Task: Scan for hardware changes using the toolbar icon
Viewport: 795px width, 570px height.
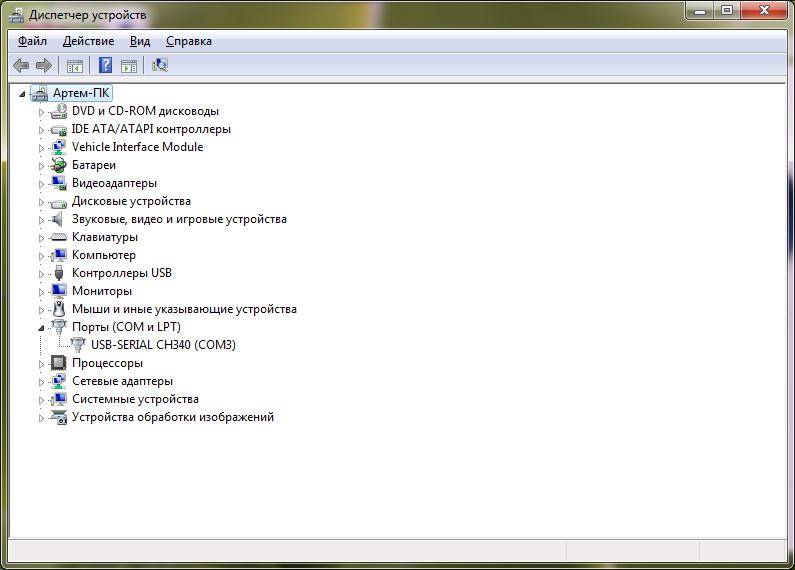Action: 160,66
